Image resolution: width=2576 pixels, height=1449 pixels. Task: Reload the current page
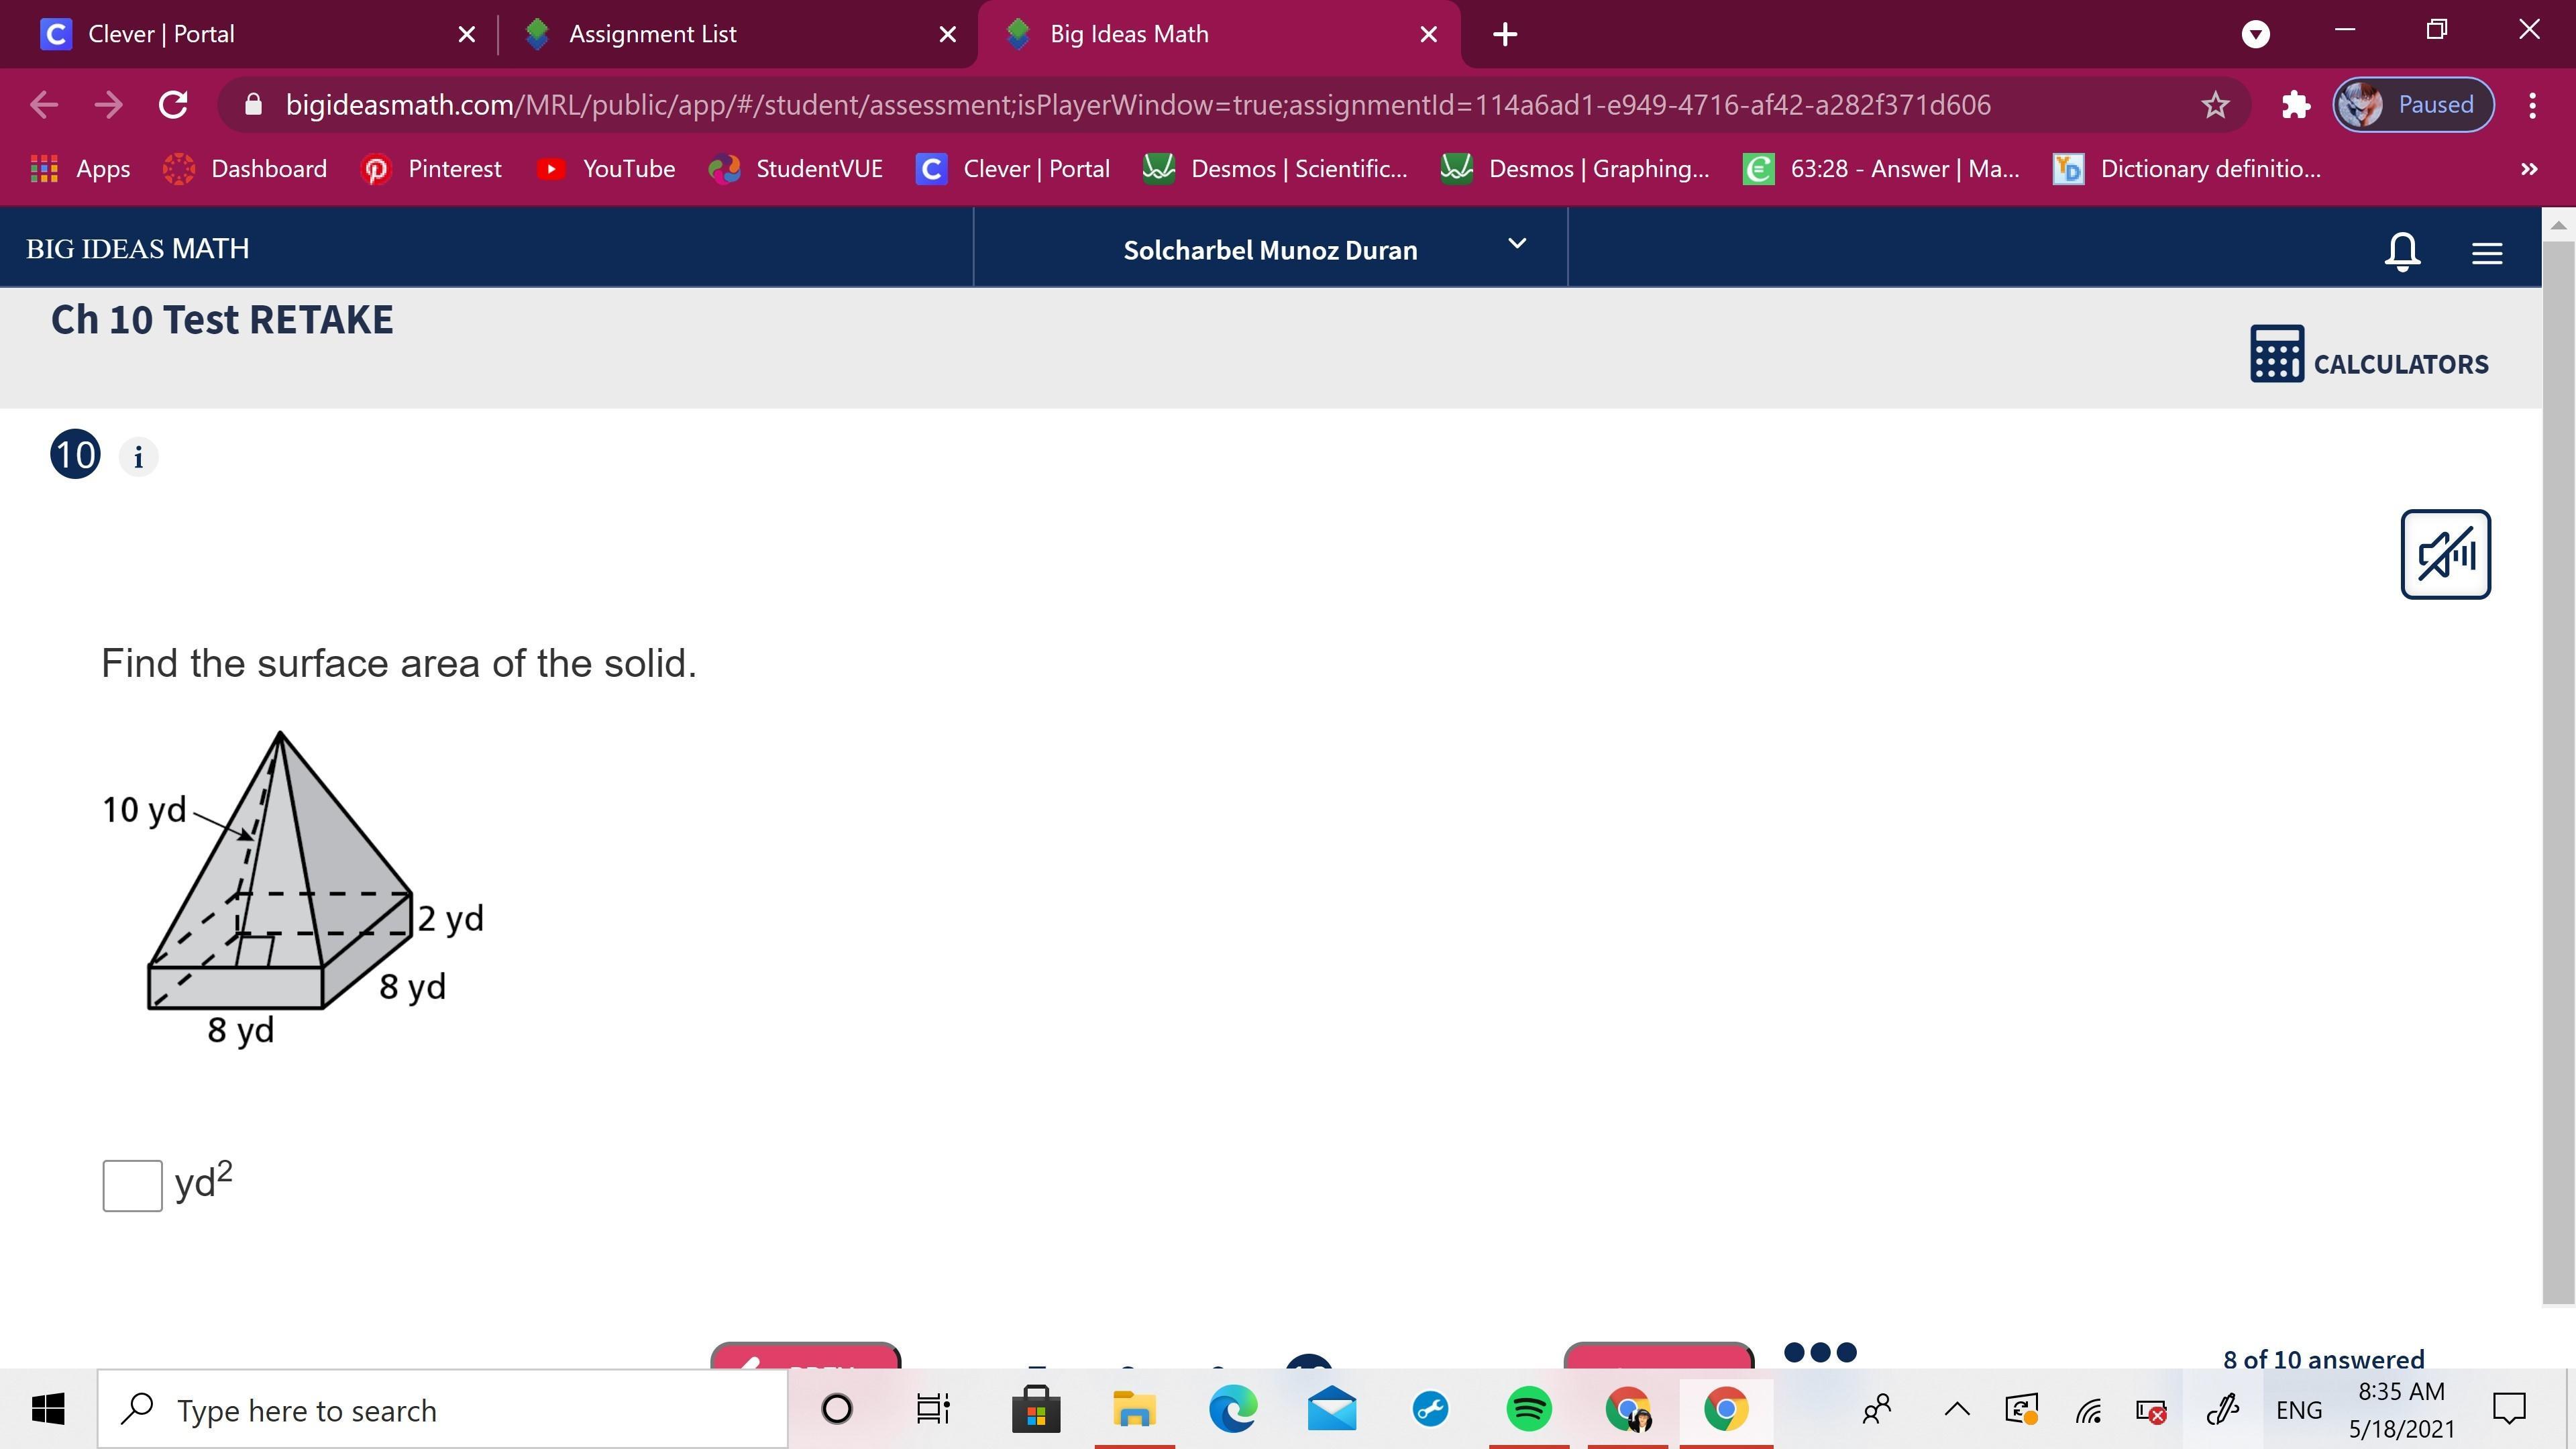[x=173, y=105]
